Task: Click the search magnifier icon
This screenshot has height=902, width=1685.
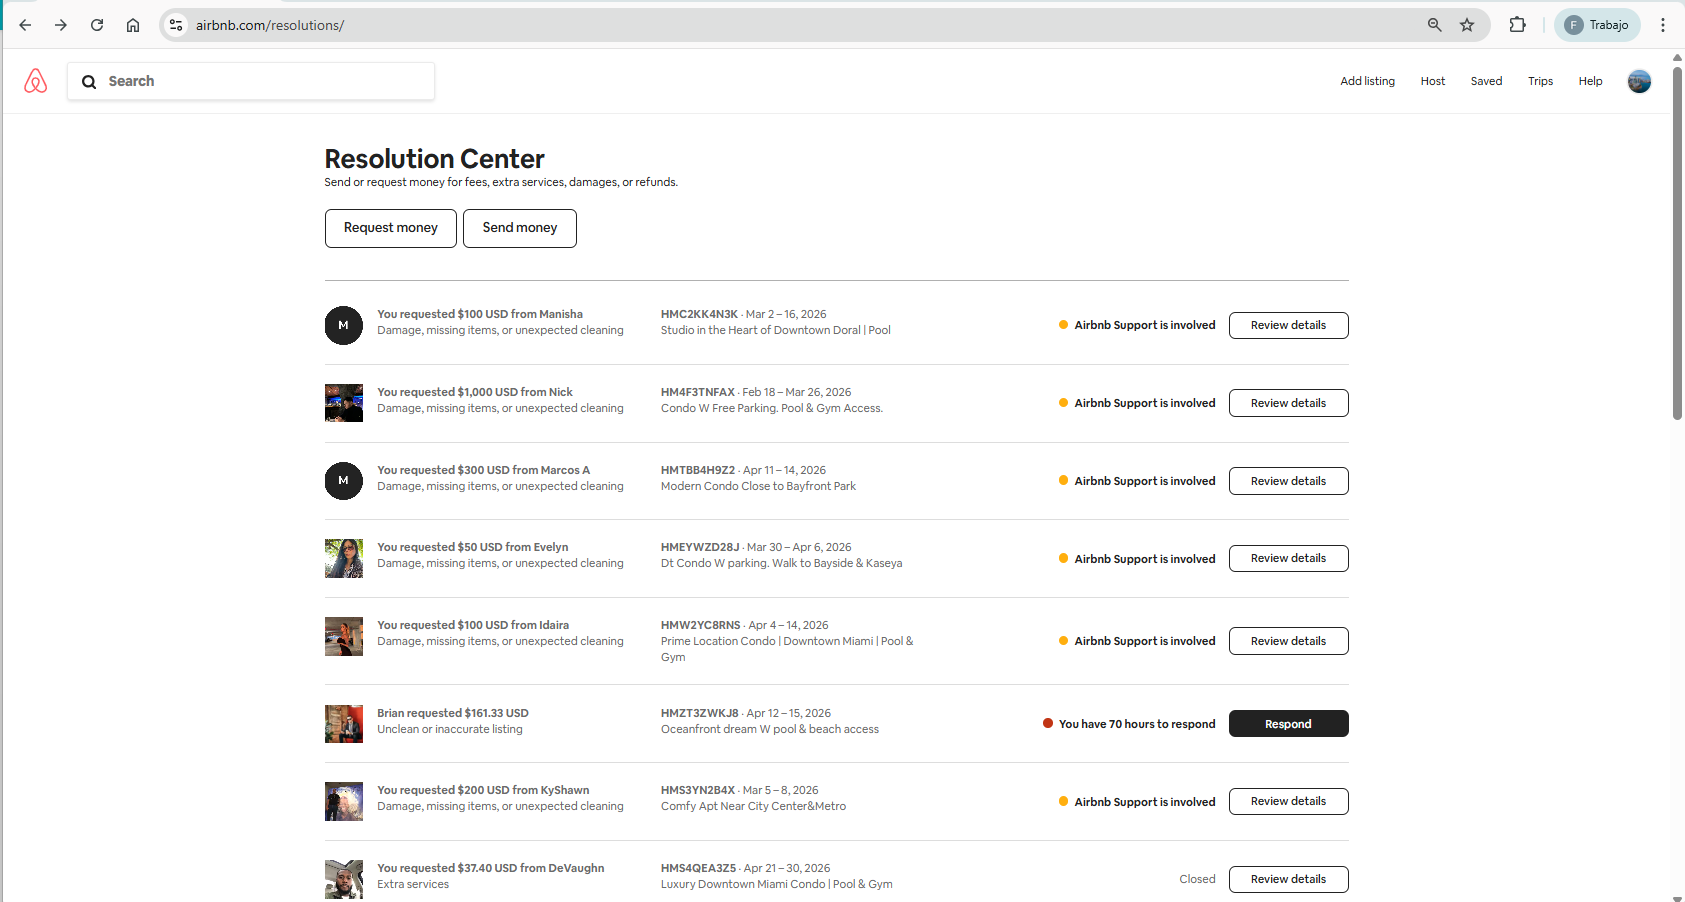Action: 89,82
